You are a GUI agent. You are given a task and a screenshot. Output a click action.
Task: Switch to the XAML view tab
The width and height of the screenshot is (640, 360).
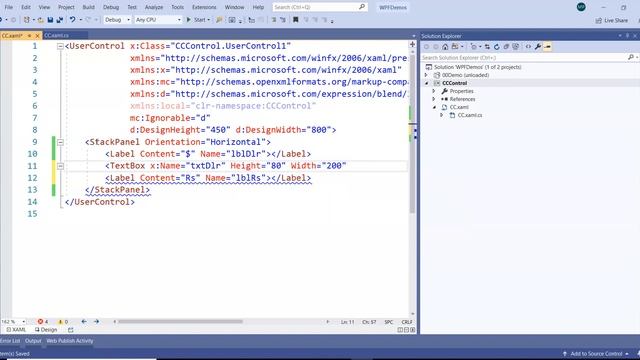[x=16, y=330]
